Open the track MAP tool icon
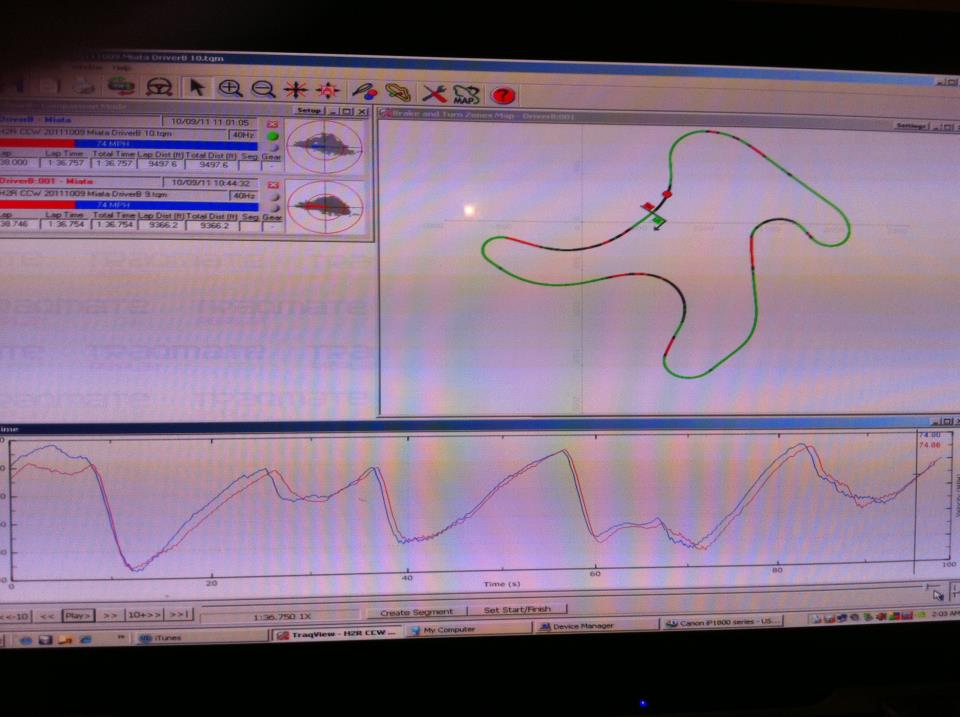The height and width of the screenshot is (717, 960). click(467, 94)
